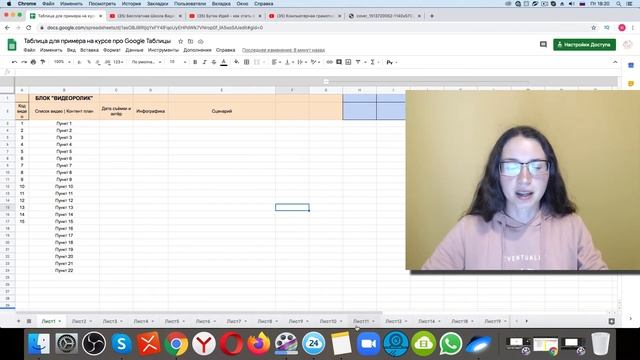
Task: Open the borders tool
Action: point(247,62)
